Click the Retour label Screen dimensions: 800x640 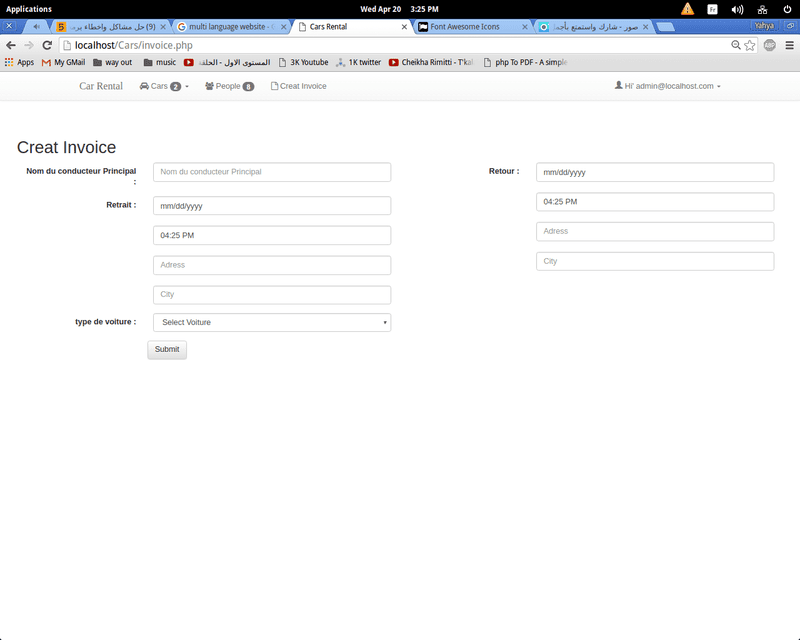504,171
